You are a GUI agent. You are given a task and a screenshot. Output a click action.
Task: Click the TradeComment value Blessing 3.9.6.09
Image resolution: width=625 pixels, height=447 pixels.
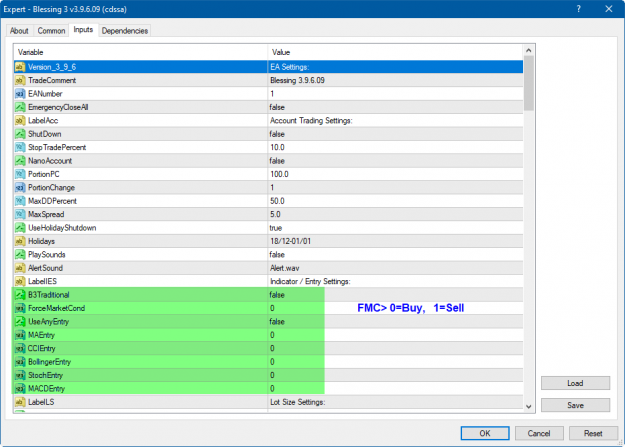click(x=297, y=80)
